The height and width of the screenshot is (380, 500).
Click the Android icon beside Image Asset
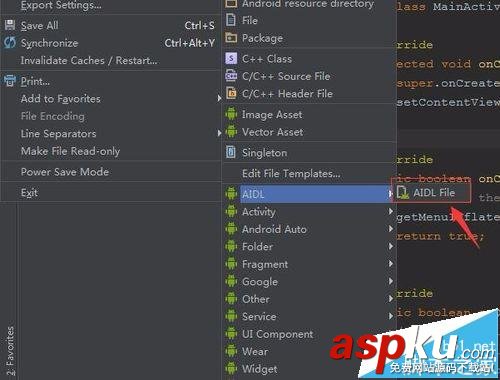[x=231, y=114]
